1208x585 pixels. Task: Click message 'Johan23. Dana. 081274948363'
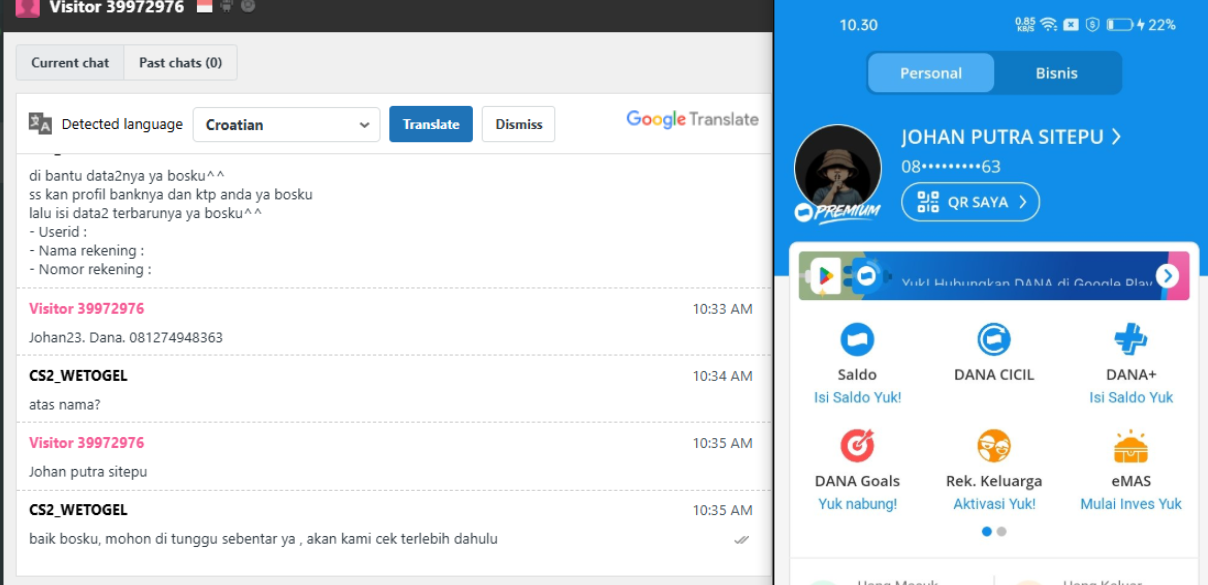pyautogui.click(x=126, y=338)
